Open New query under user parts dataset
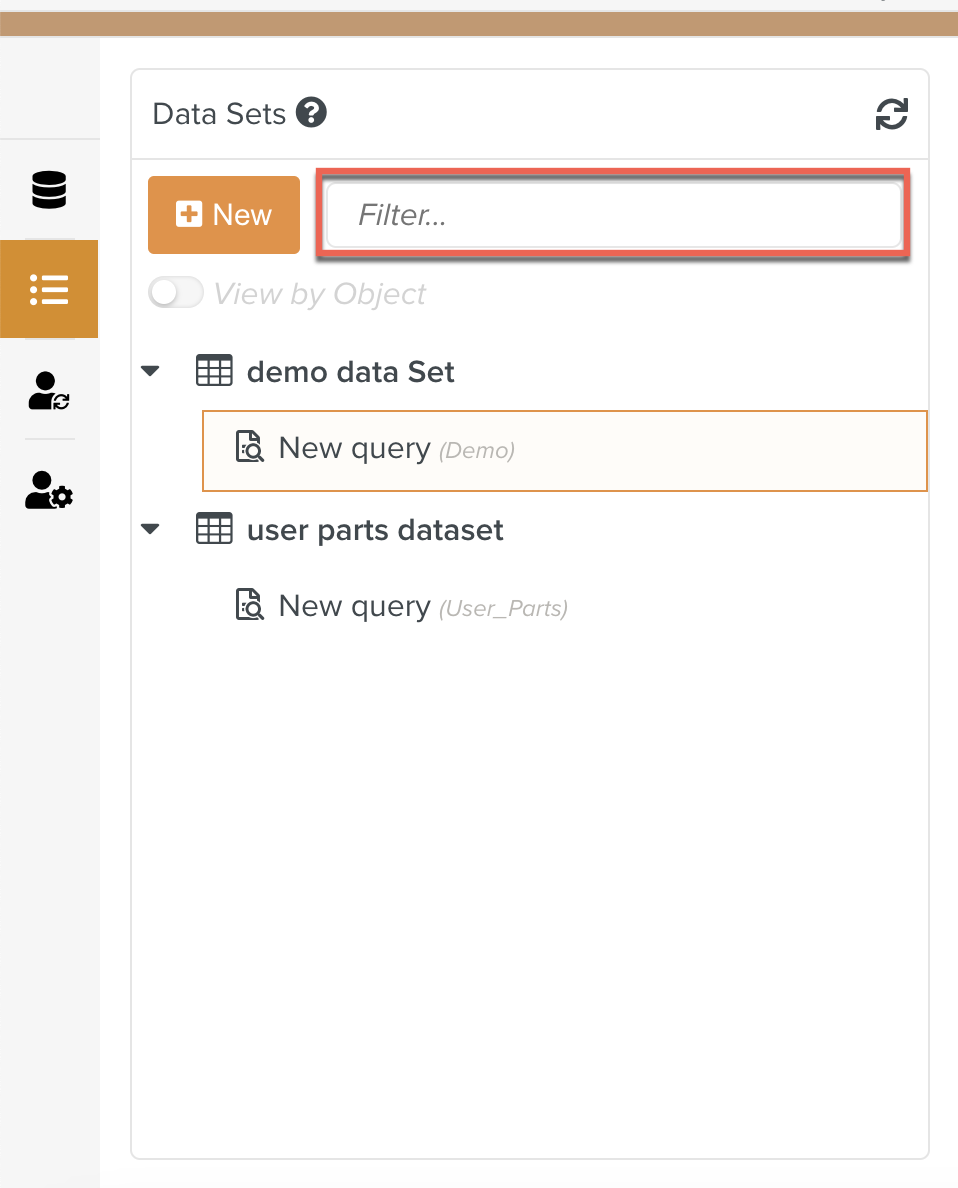Viewport: 958px width, 1188px height. tap(354, 606)
